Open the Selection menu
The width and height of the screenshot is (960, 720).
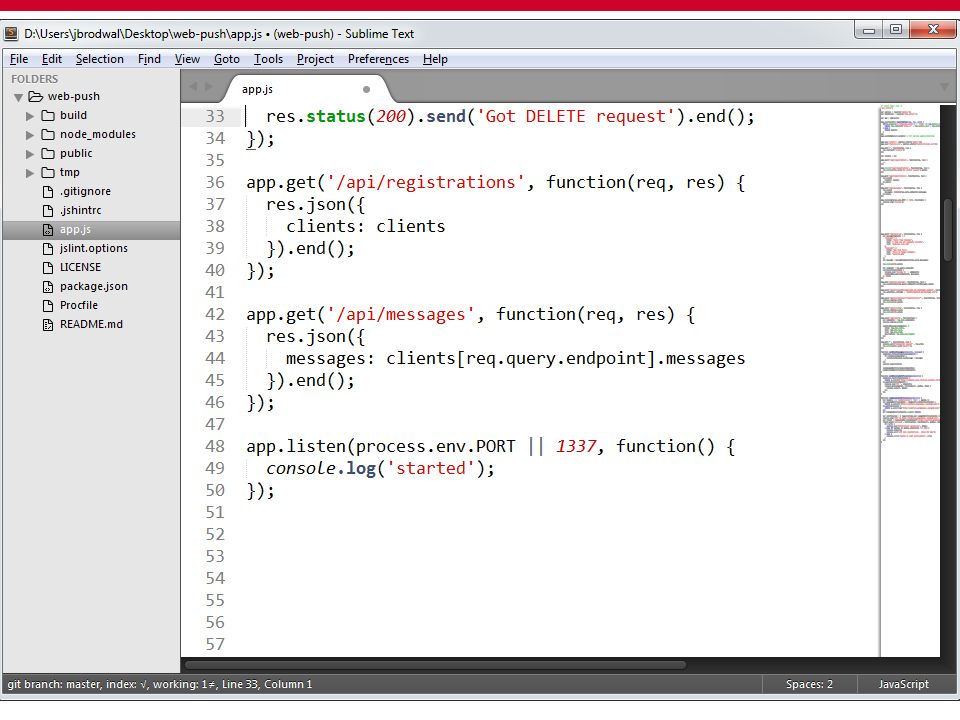[x=100, y=59]
